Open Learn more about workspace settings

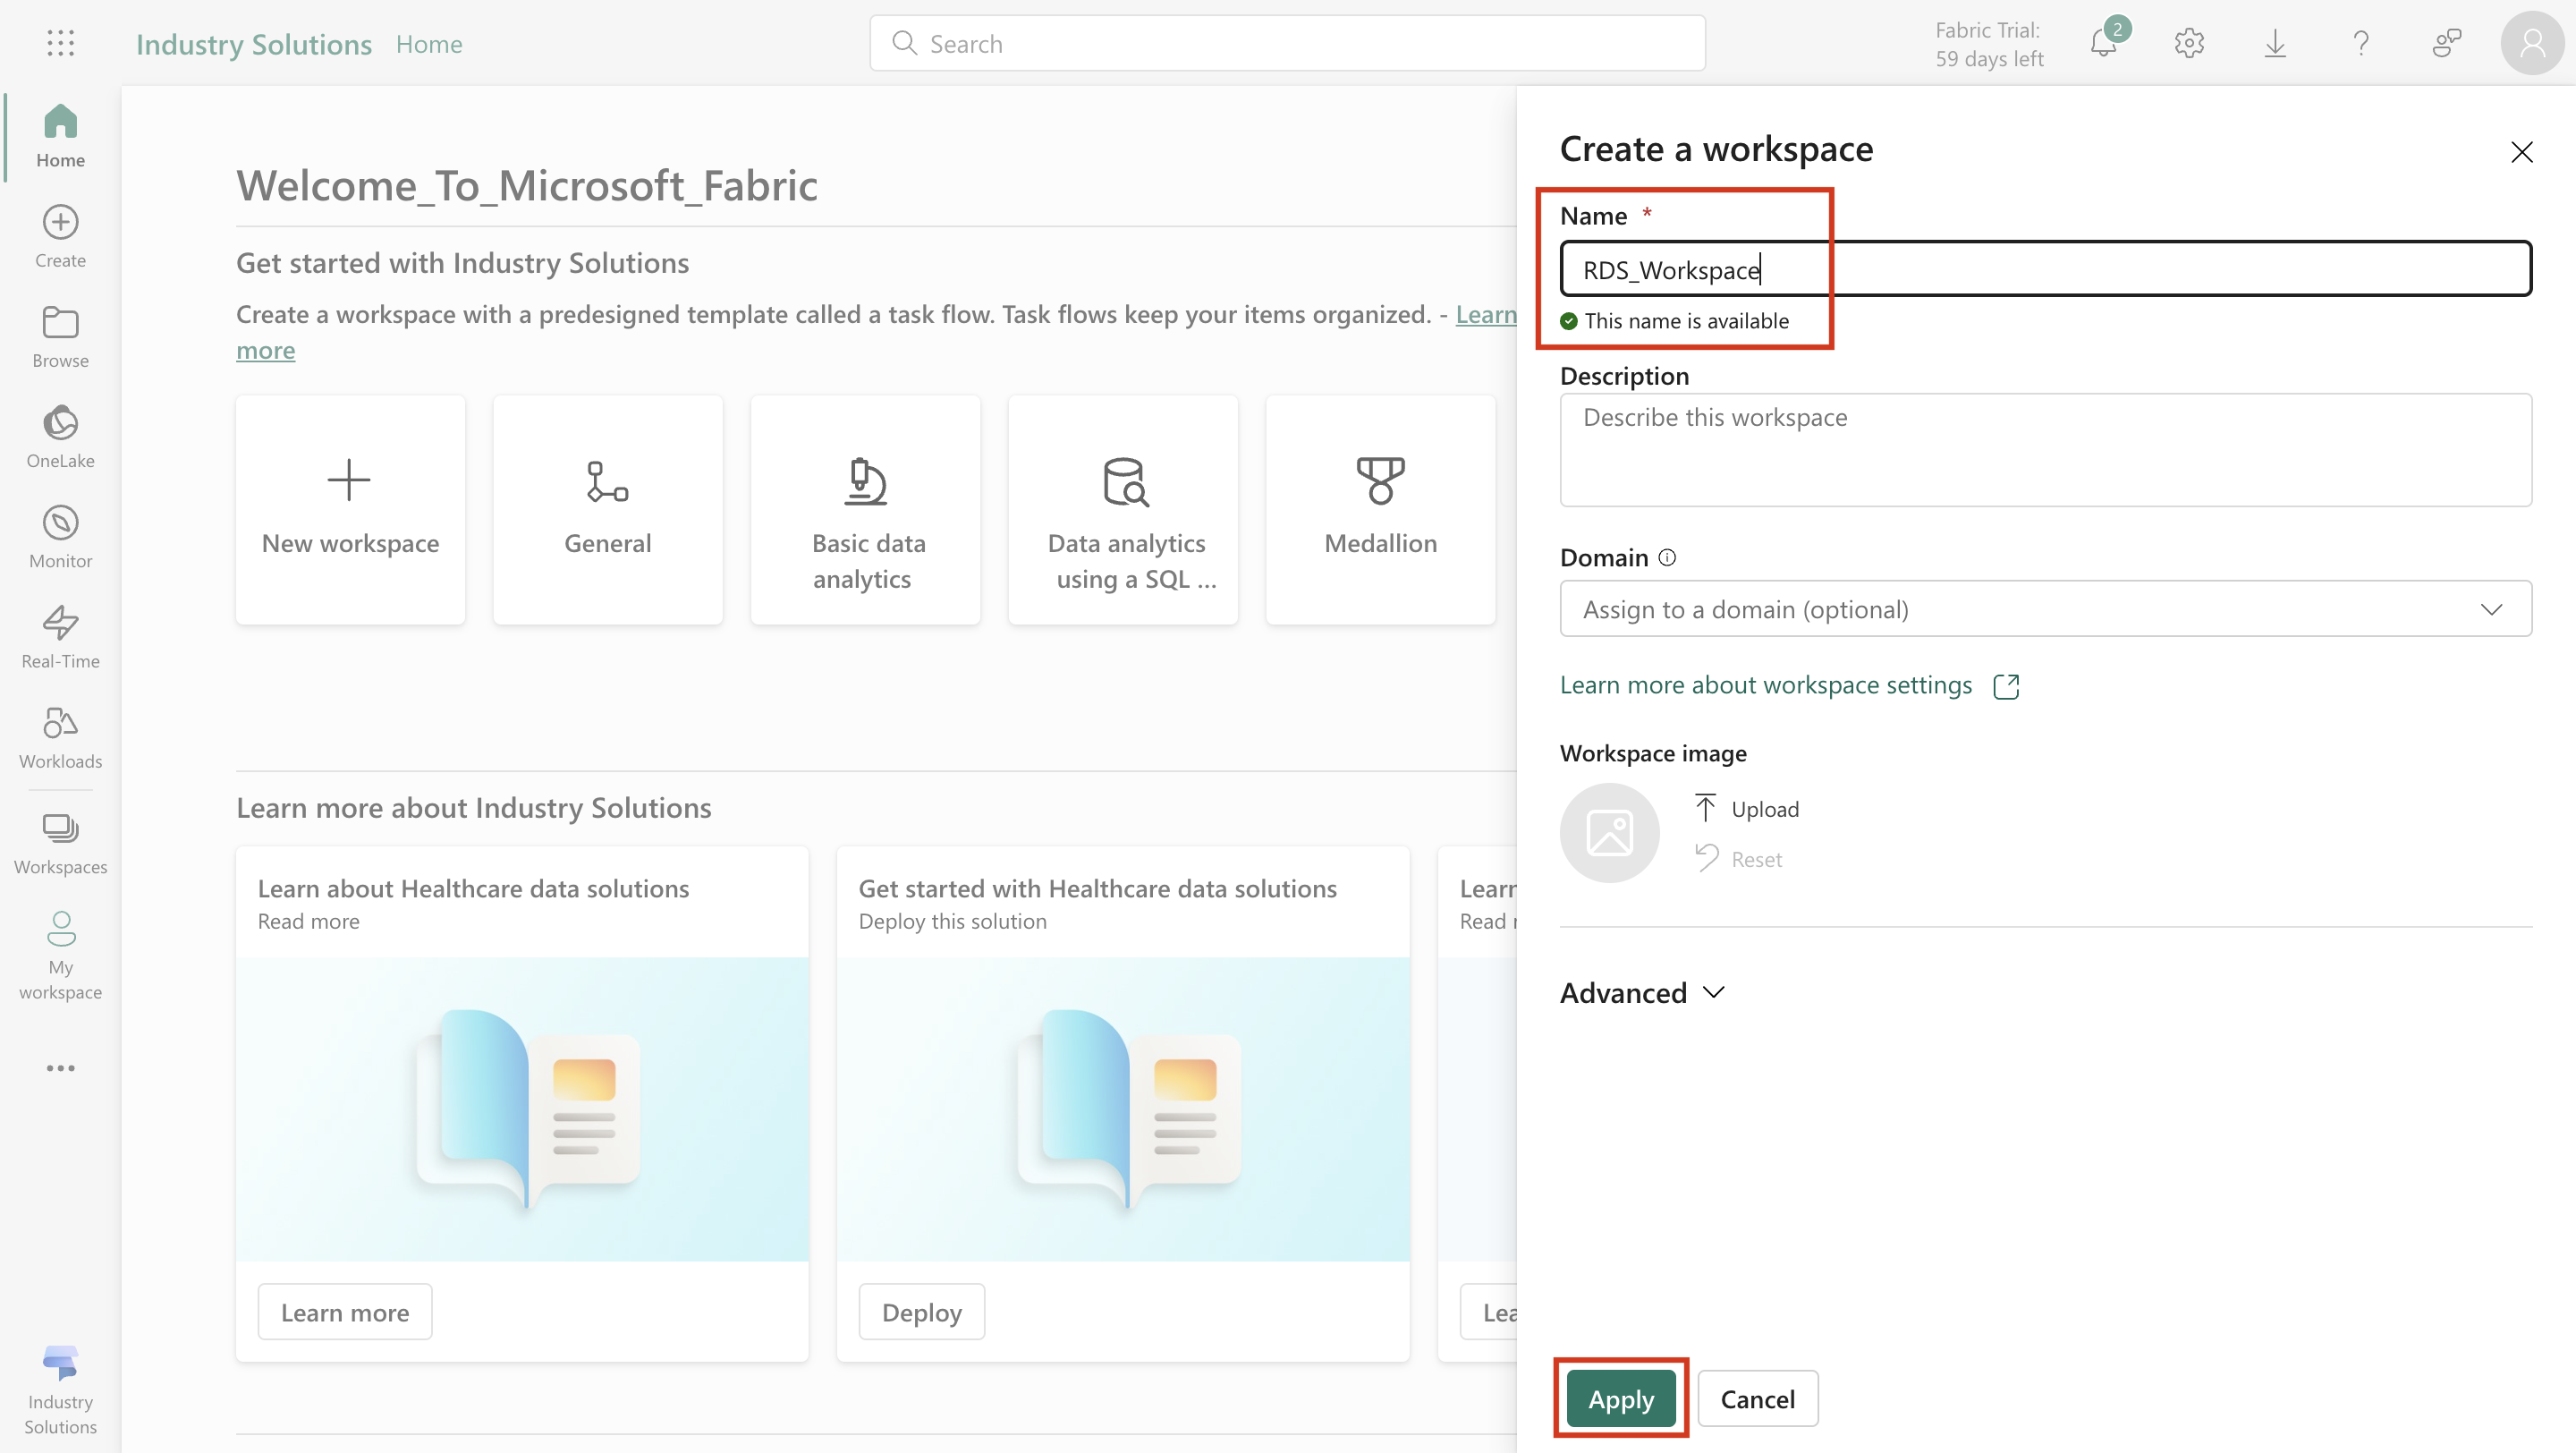1765,685
